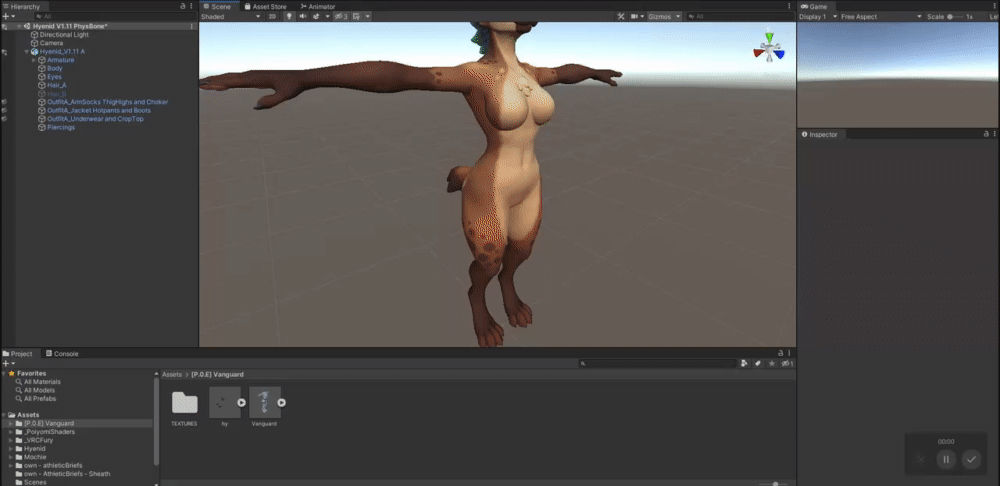Viewport: 1000px width, 486px height.
Task: Expand the Vanguard asset play arrow
Action: tap(281, 402)
